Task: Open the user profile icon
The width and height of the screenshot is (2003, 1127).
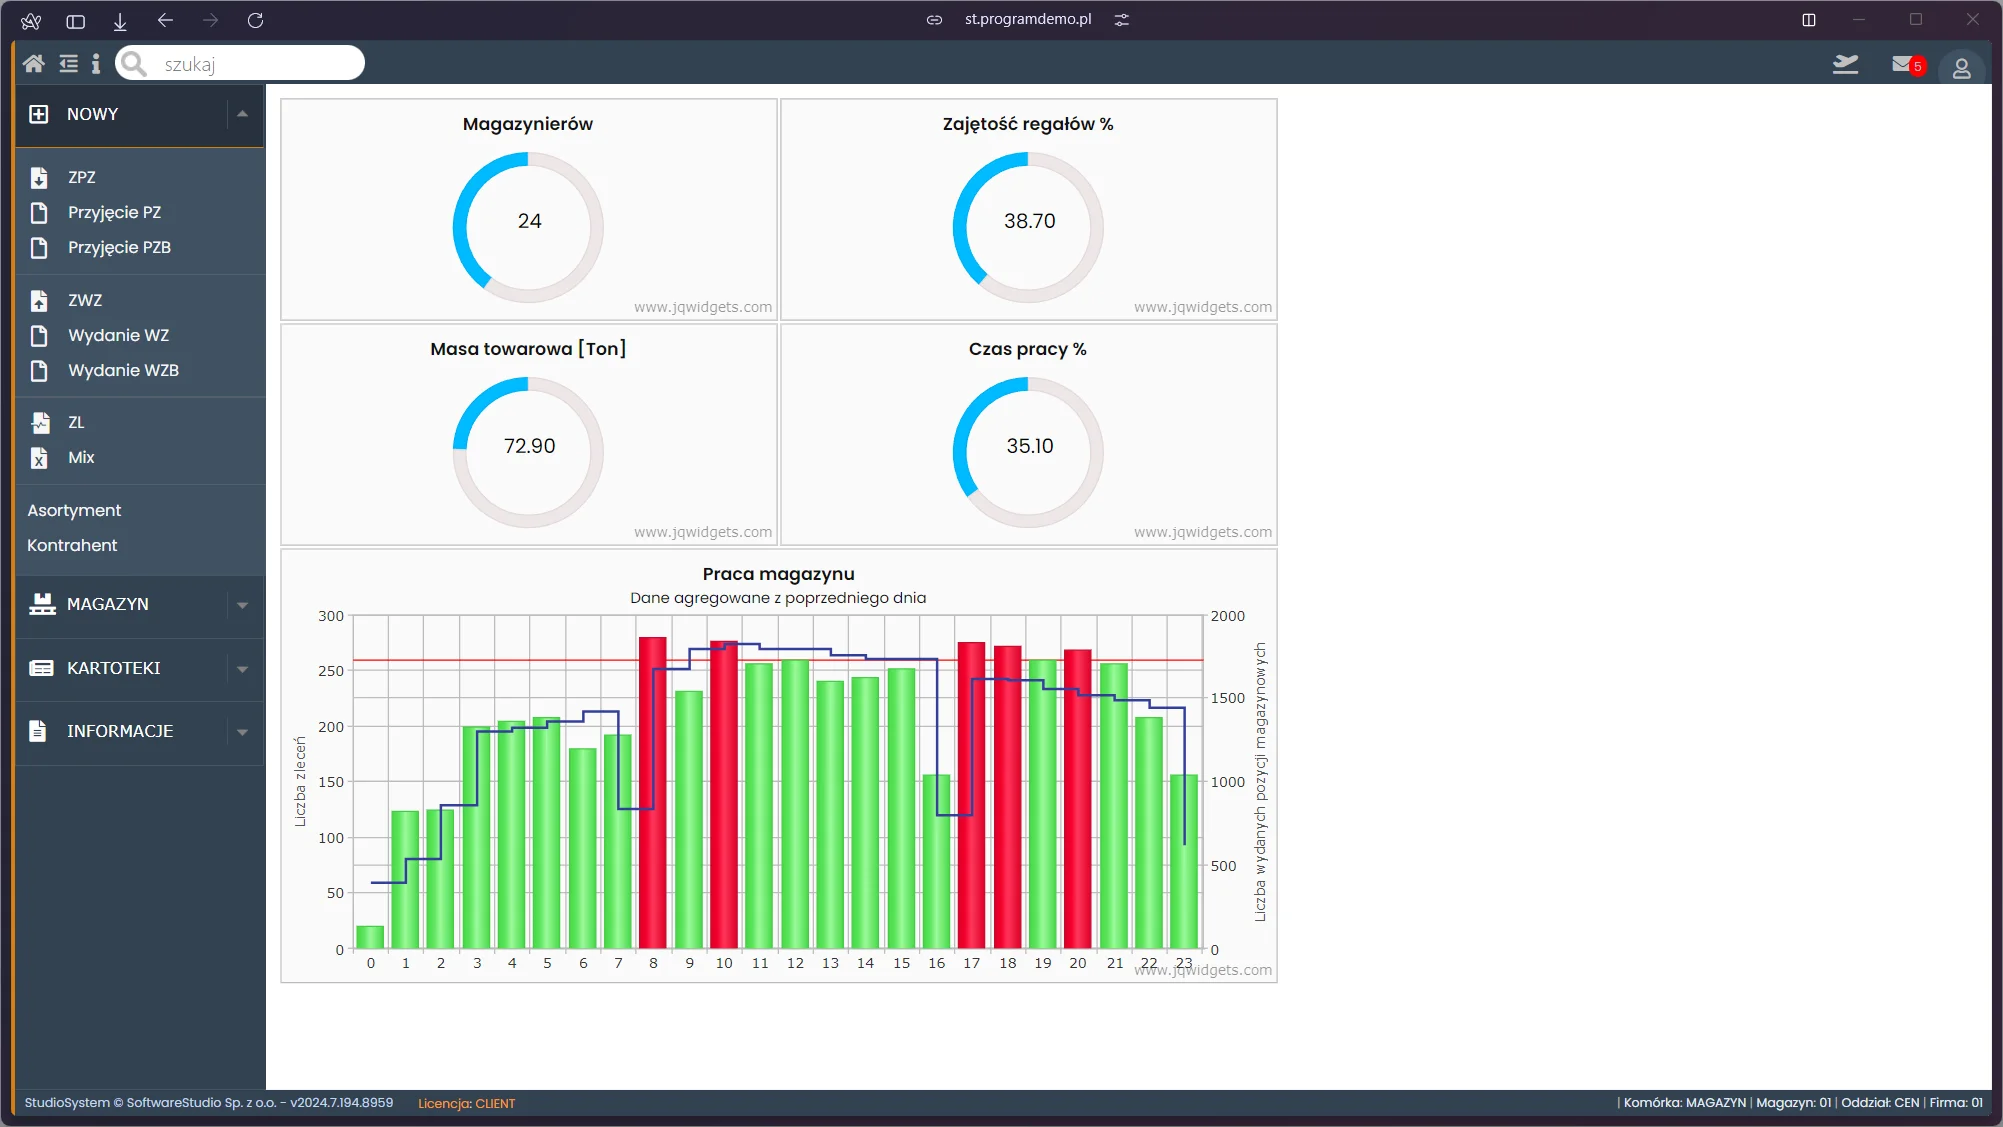Action: click(1961, 68)
